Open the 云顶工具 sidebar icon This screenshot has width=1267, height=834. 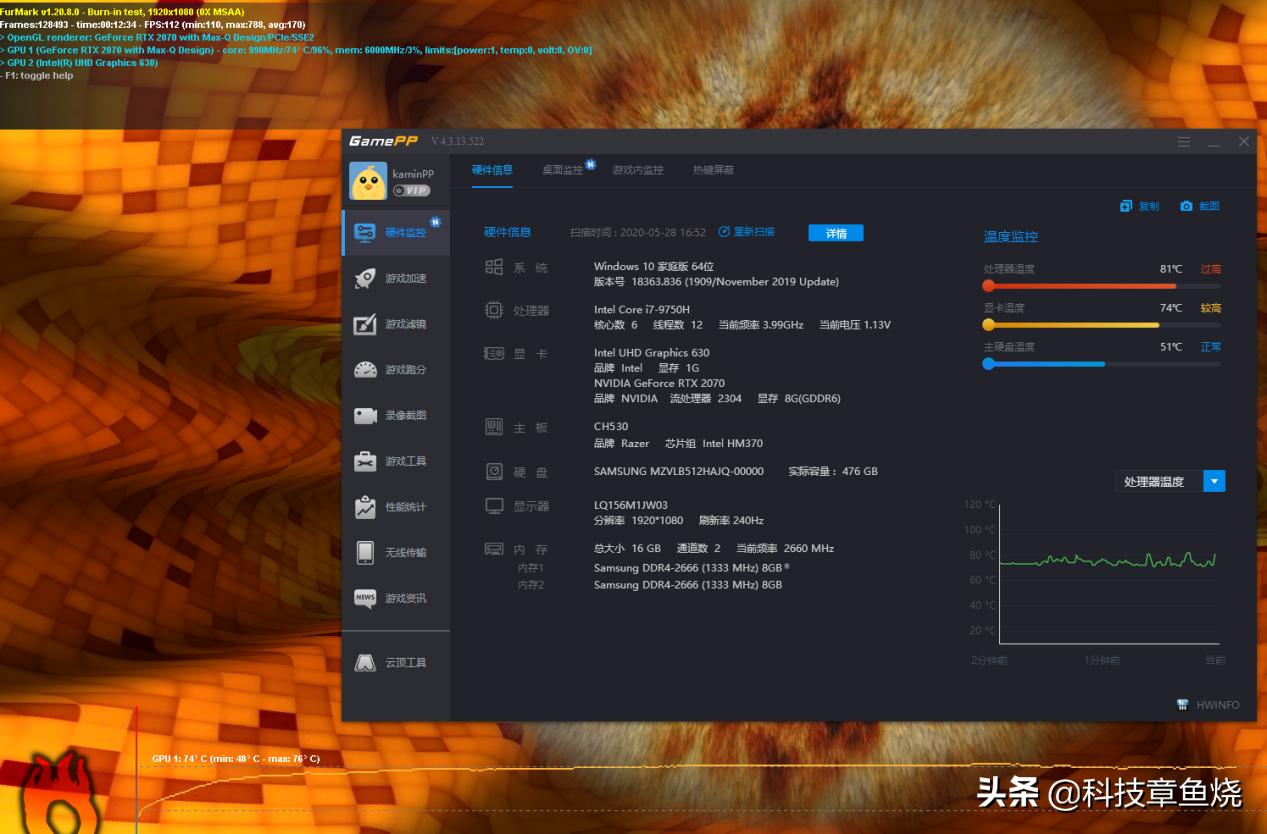click(x=365, y=663)
